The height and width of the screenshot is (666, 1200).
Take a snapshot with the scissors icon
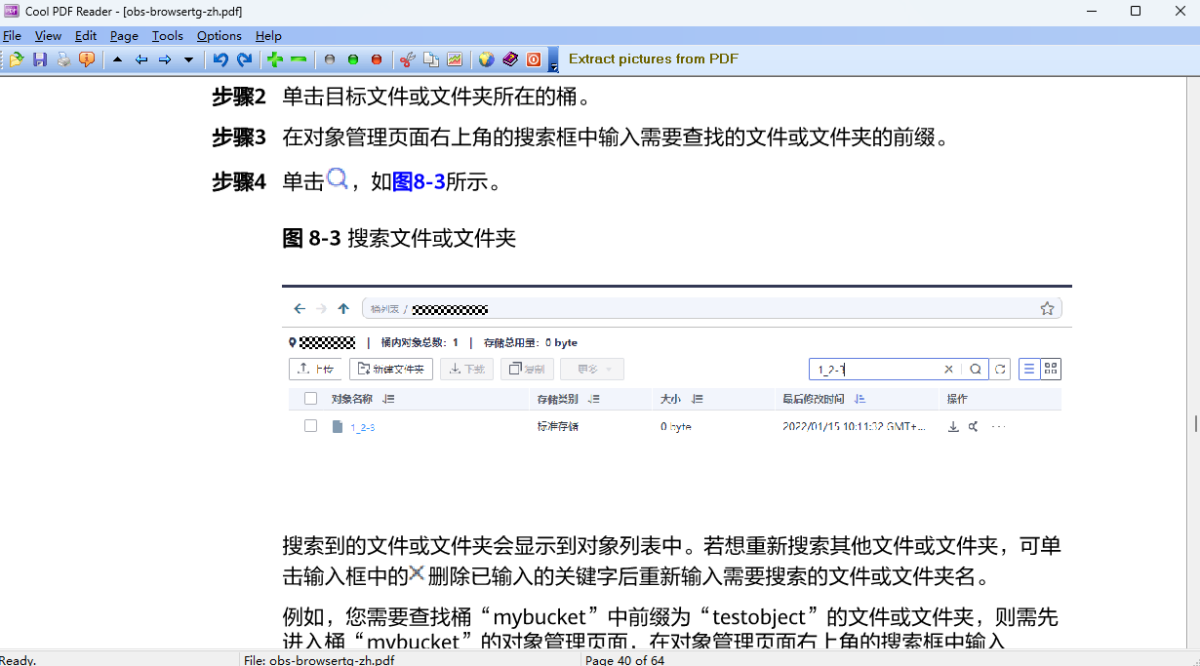[x=407, y=59]
